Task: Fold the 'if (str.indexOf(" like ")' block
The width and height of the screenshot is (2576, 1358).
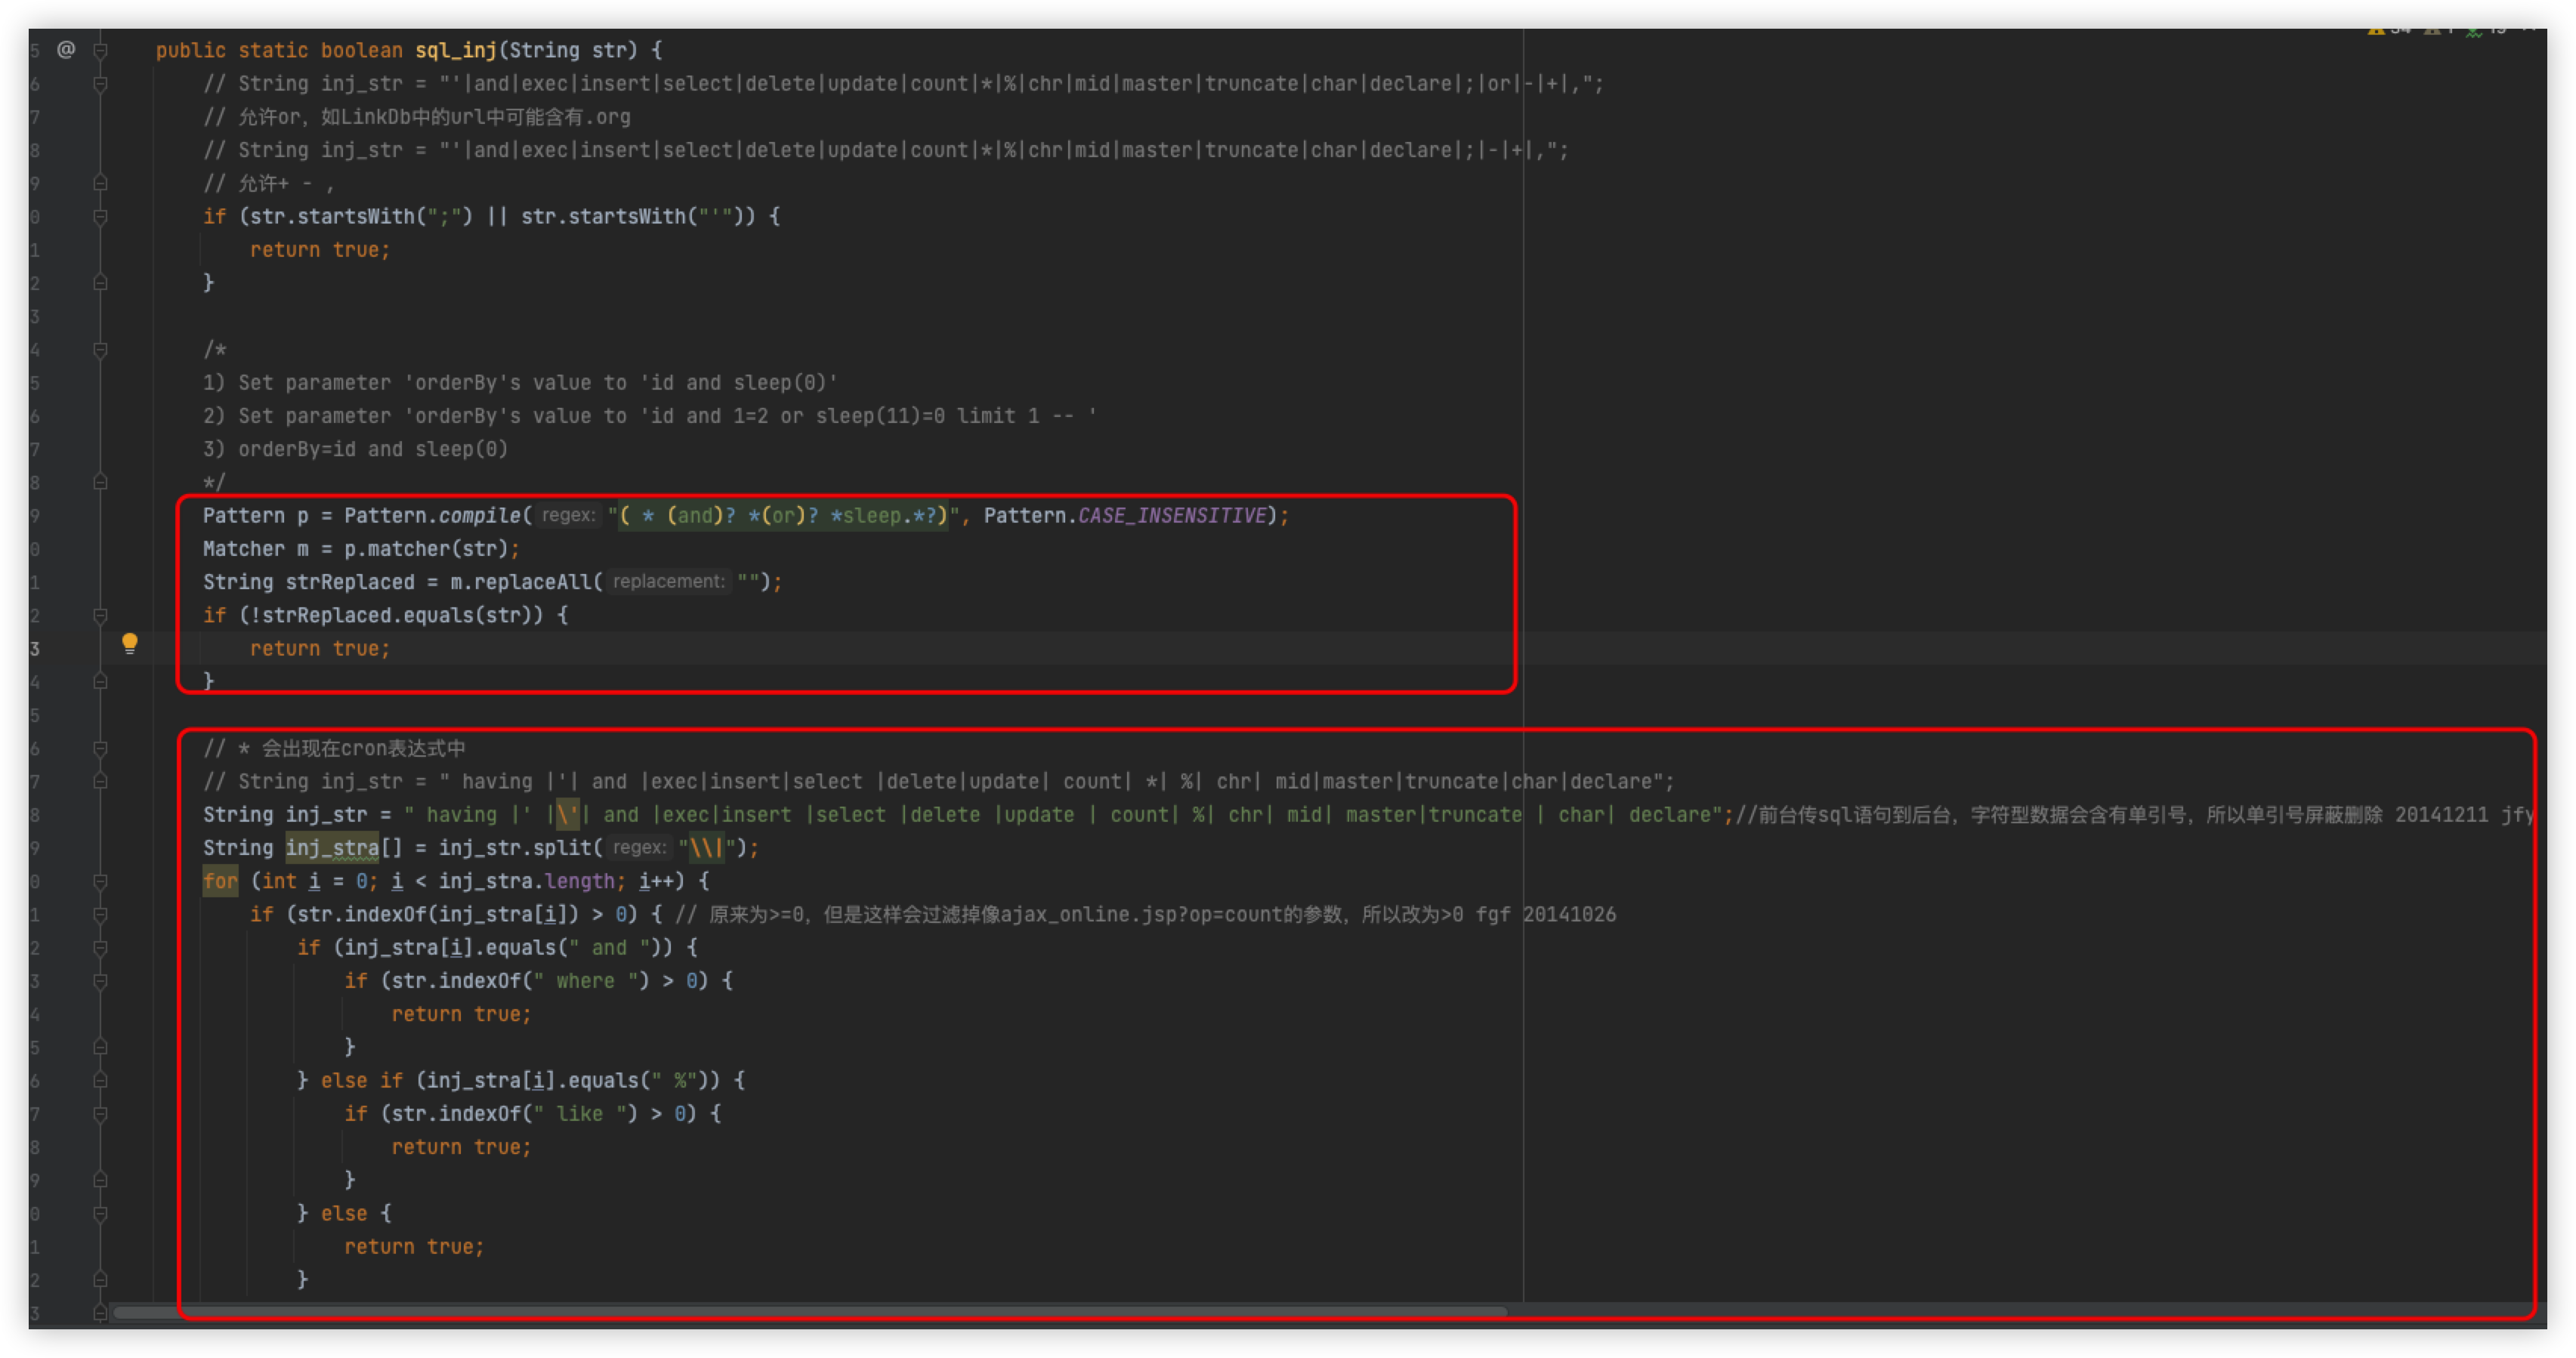Action: pos(100,1114)
